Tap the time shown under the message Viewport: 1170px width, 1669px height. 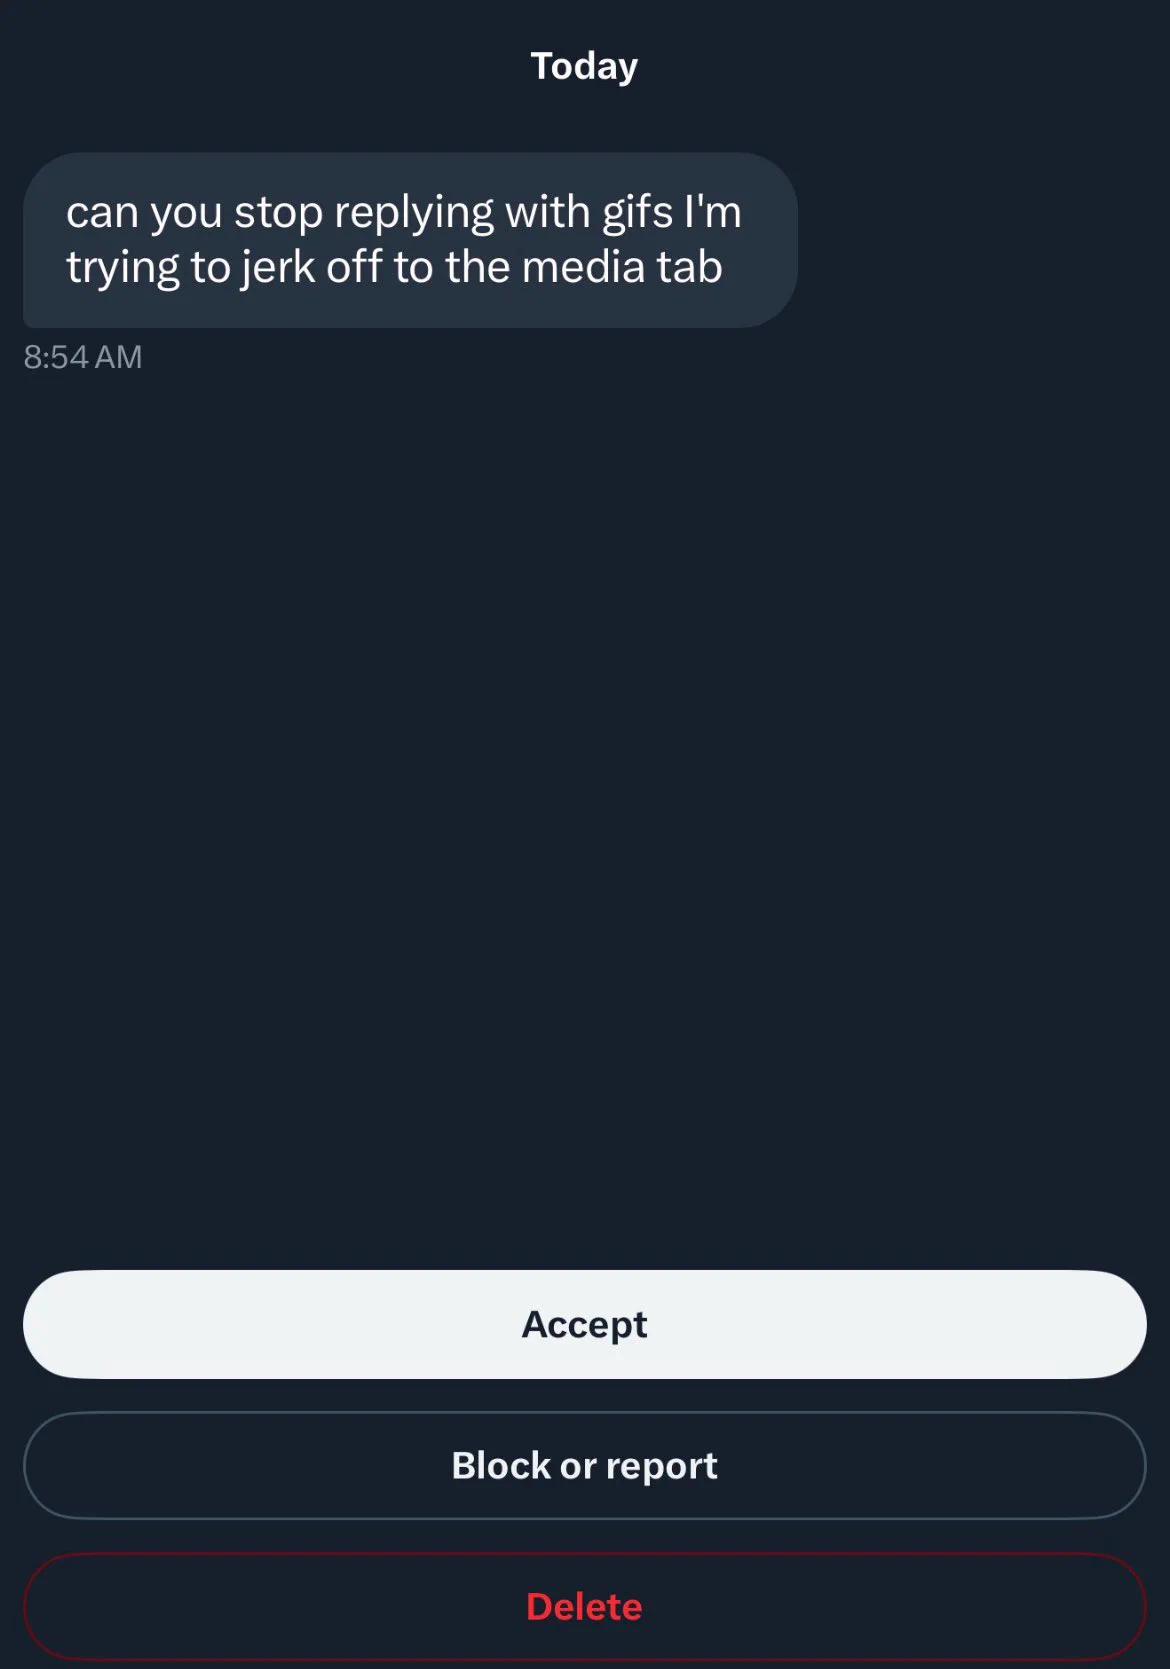click(x=83, y=357)
